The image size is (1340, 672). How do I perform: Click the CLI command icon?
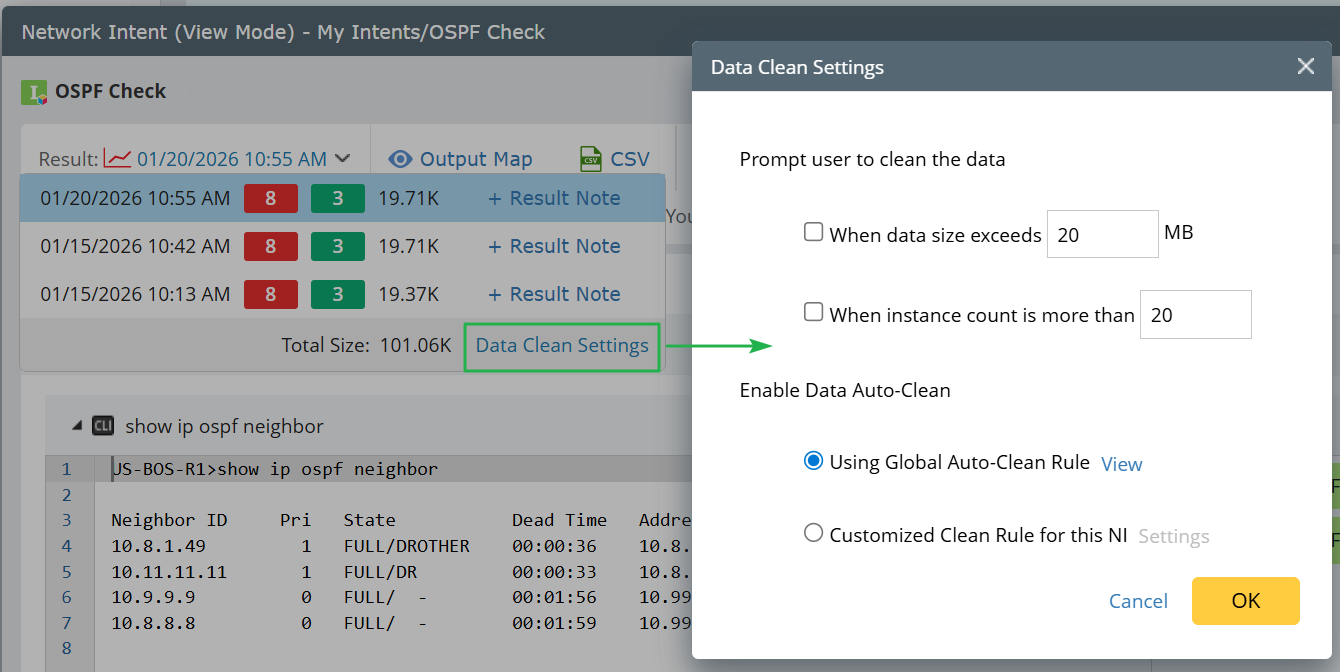(103, 426)
